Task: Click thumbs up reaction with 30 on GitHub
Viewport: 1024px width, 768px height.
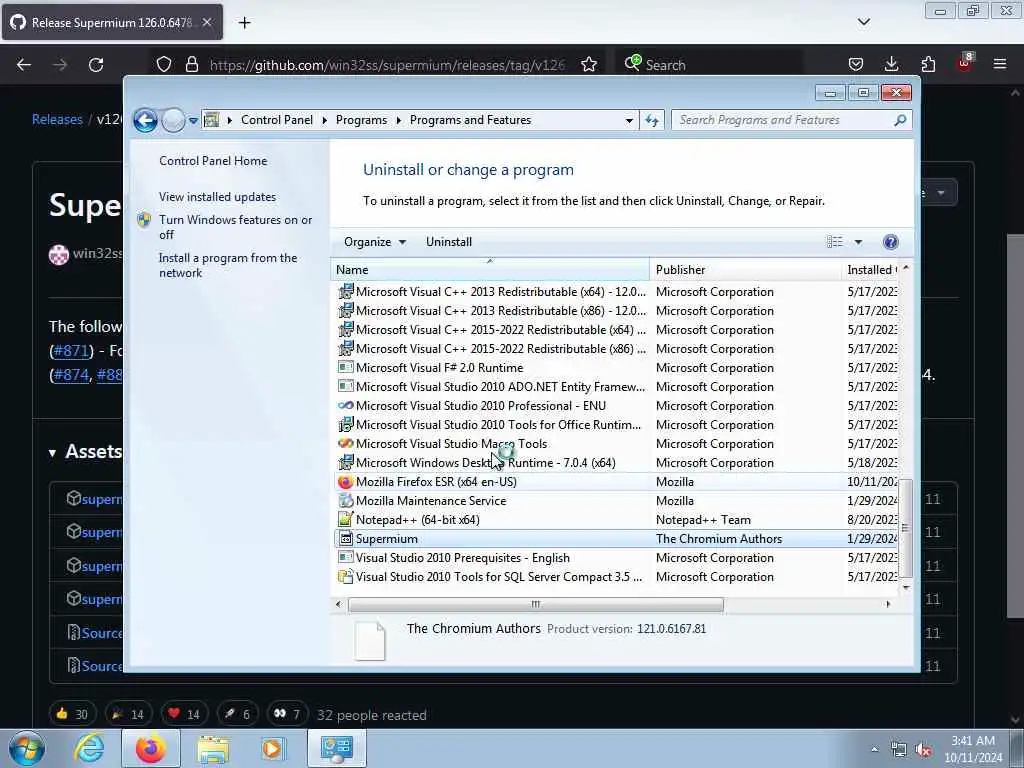Action: click(x=72, y=714)
